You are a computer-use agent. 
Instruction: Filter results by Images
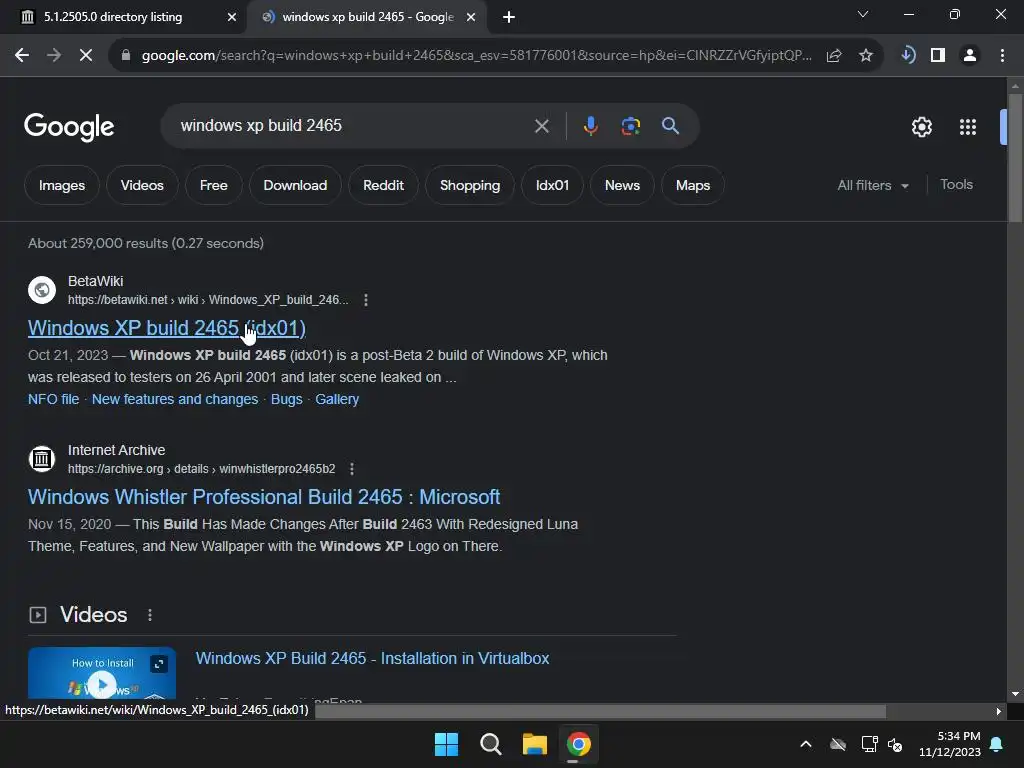62,185
